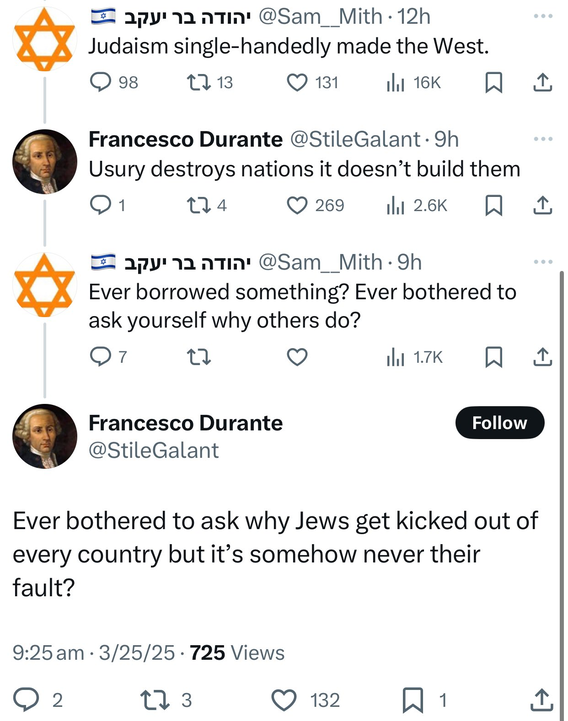Click the vertical scrollbar on the right edge
Image resolution: width=568 pixels, height=721 pixels.
(x=561, y=492)
